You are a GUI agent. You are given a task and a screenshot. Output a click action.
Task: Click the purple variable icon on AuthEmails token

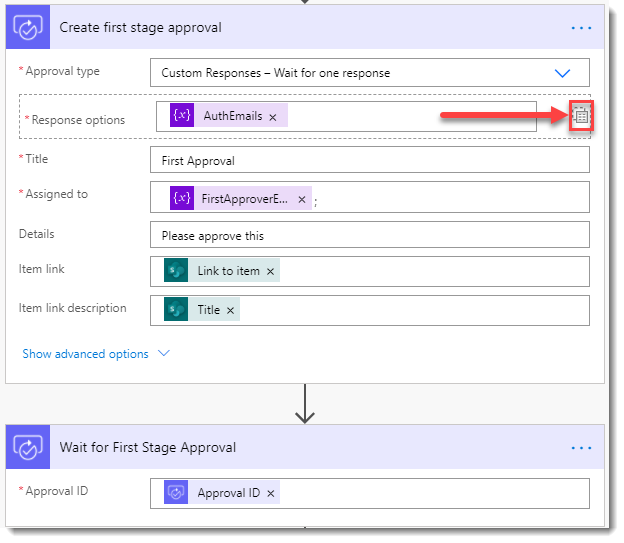(182, 116)
